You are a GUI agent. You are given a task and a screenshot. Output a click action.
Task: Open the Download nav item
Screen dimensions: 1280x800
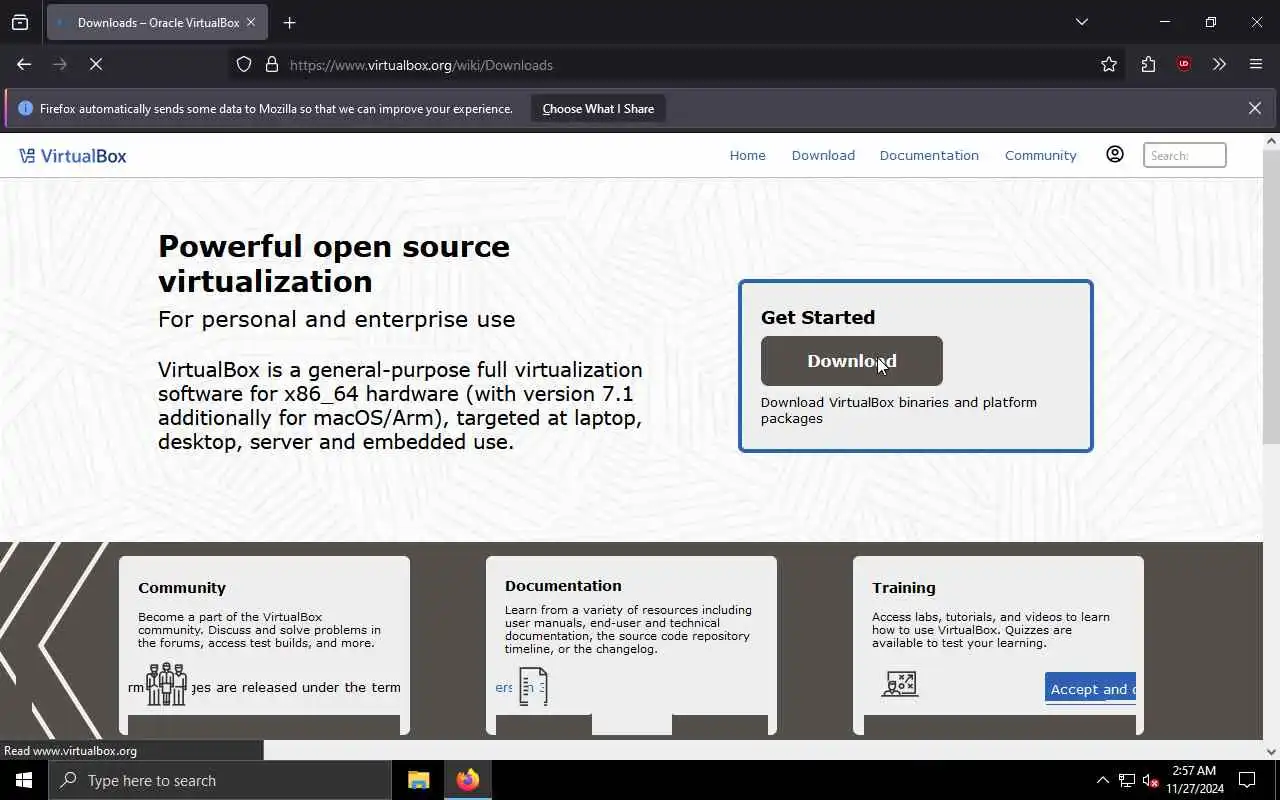click(823, 155)
